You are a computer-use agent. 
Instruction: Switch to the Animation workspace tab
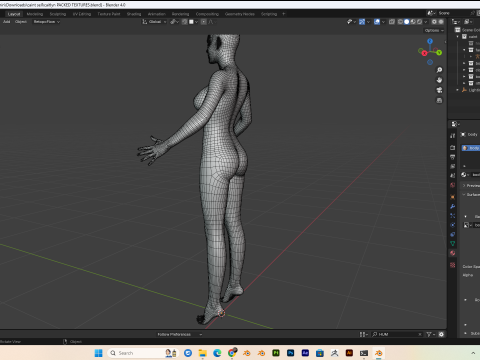coord(156,14)
